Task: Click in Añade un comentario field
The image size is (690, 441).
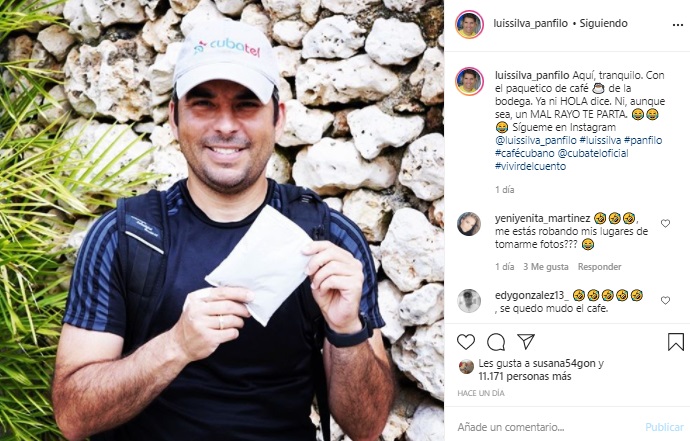Action: tap(546, 427)
